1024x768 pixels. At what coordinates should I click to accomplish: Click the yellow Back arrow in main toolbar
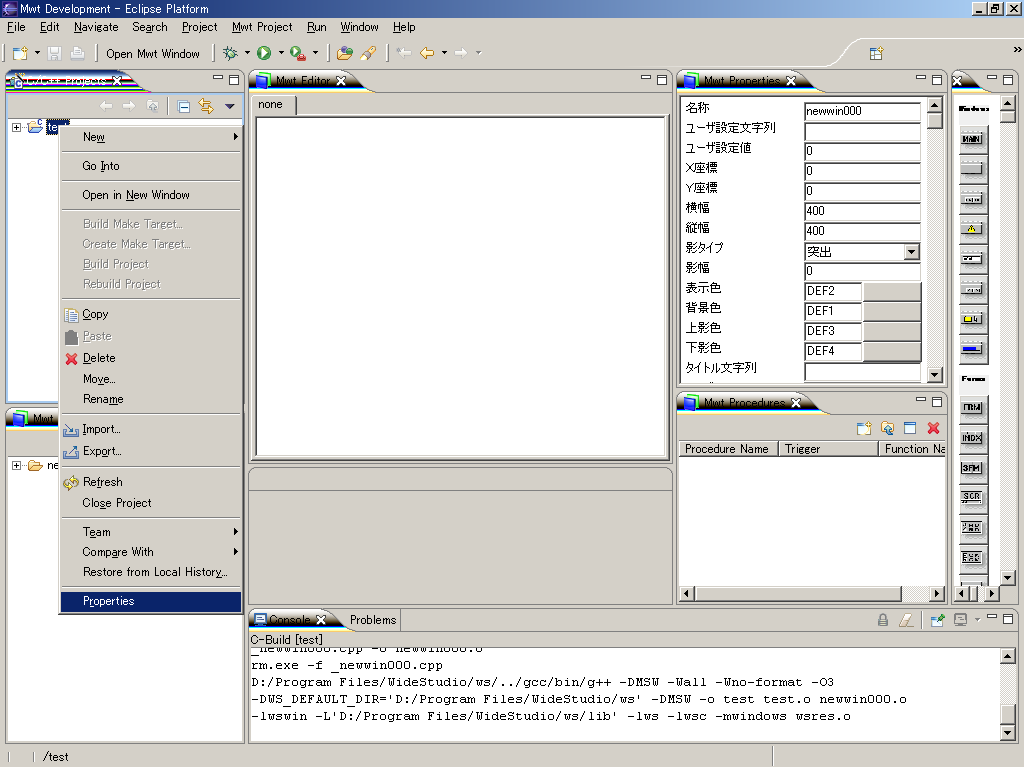tap(427, 53)
